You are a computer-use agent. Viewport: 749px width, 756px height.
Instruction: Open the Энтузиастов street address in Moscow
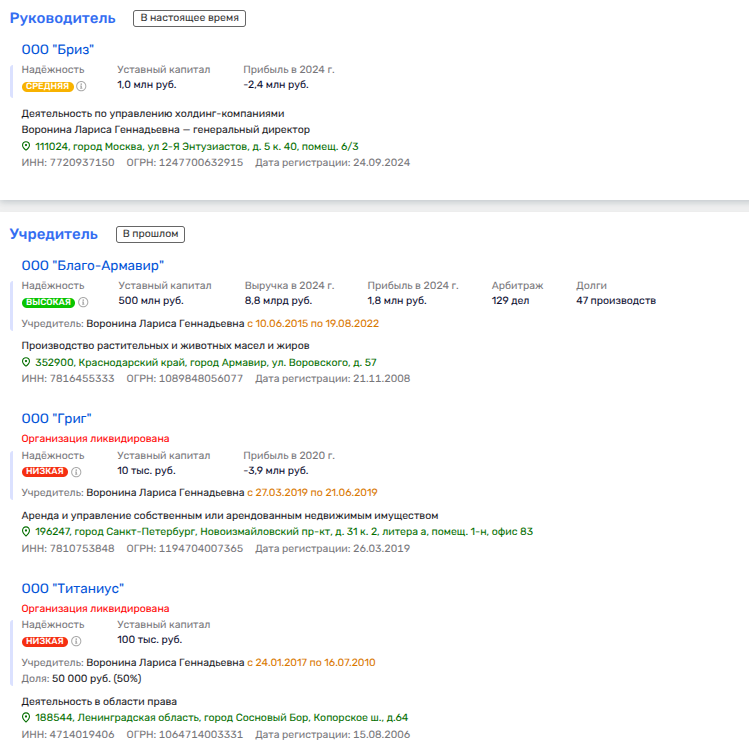pyautogui.click(x=197, y=146)
